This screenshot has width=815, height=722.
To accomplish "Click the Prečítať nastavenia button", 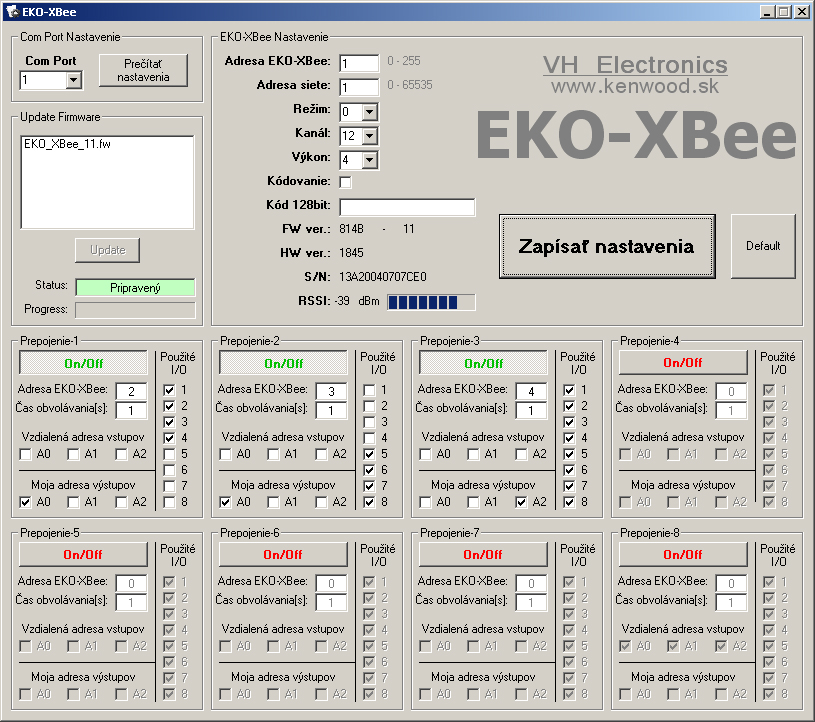I will (143, 70).
